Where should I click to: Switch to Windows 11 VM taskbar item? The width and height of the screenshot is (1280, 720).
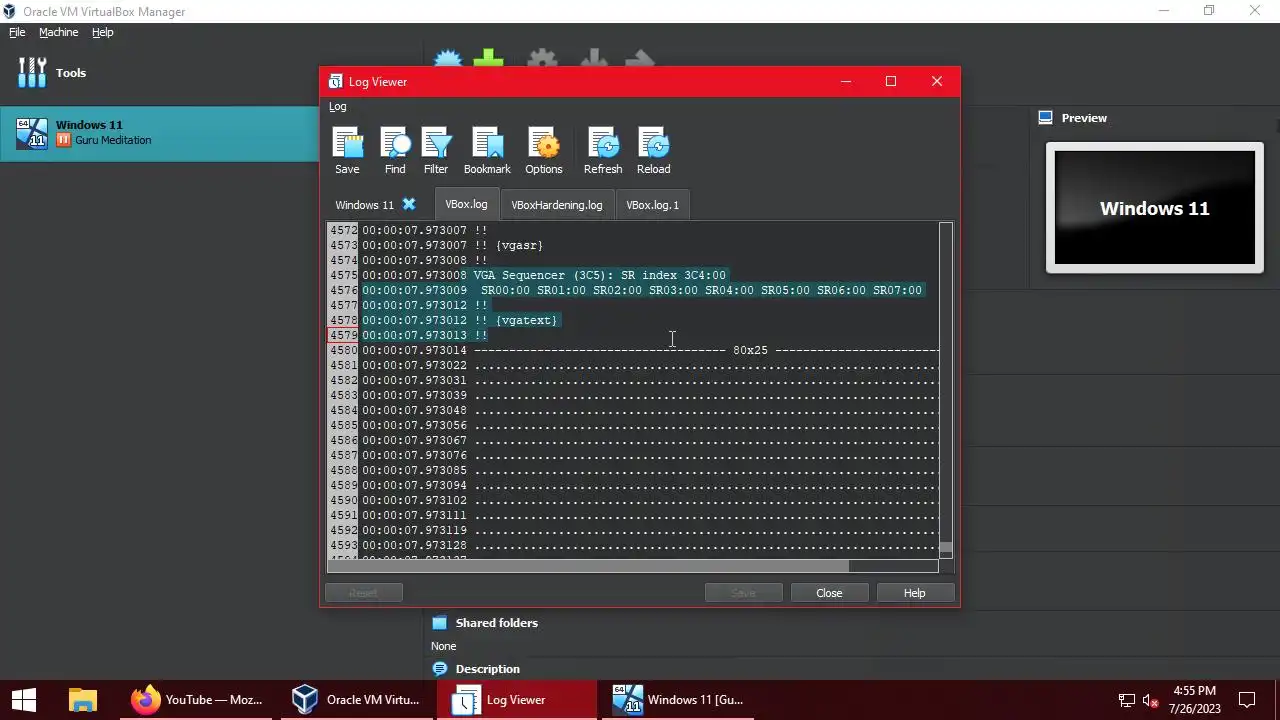[678, 700]
